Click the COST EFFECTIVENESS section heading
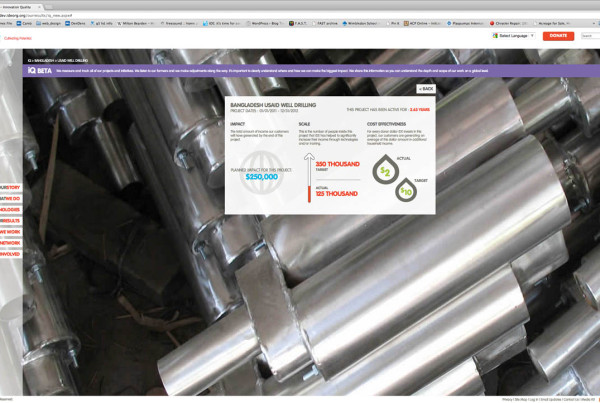The height and width of the screenshot is (403, 600). point(386,124)
